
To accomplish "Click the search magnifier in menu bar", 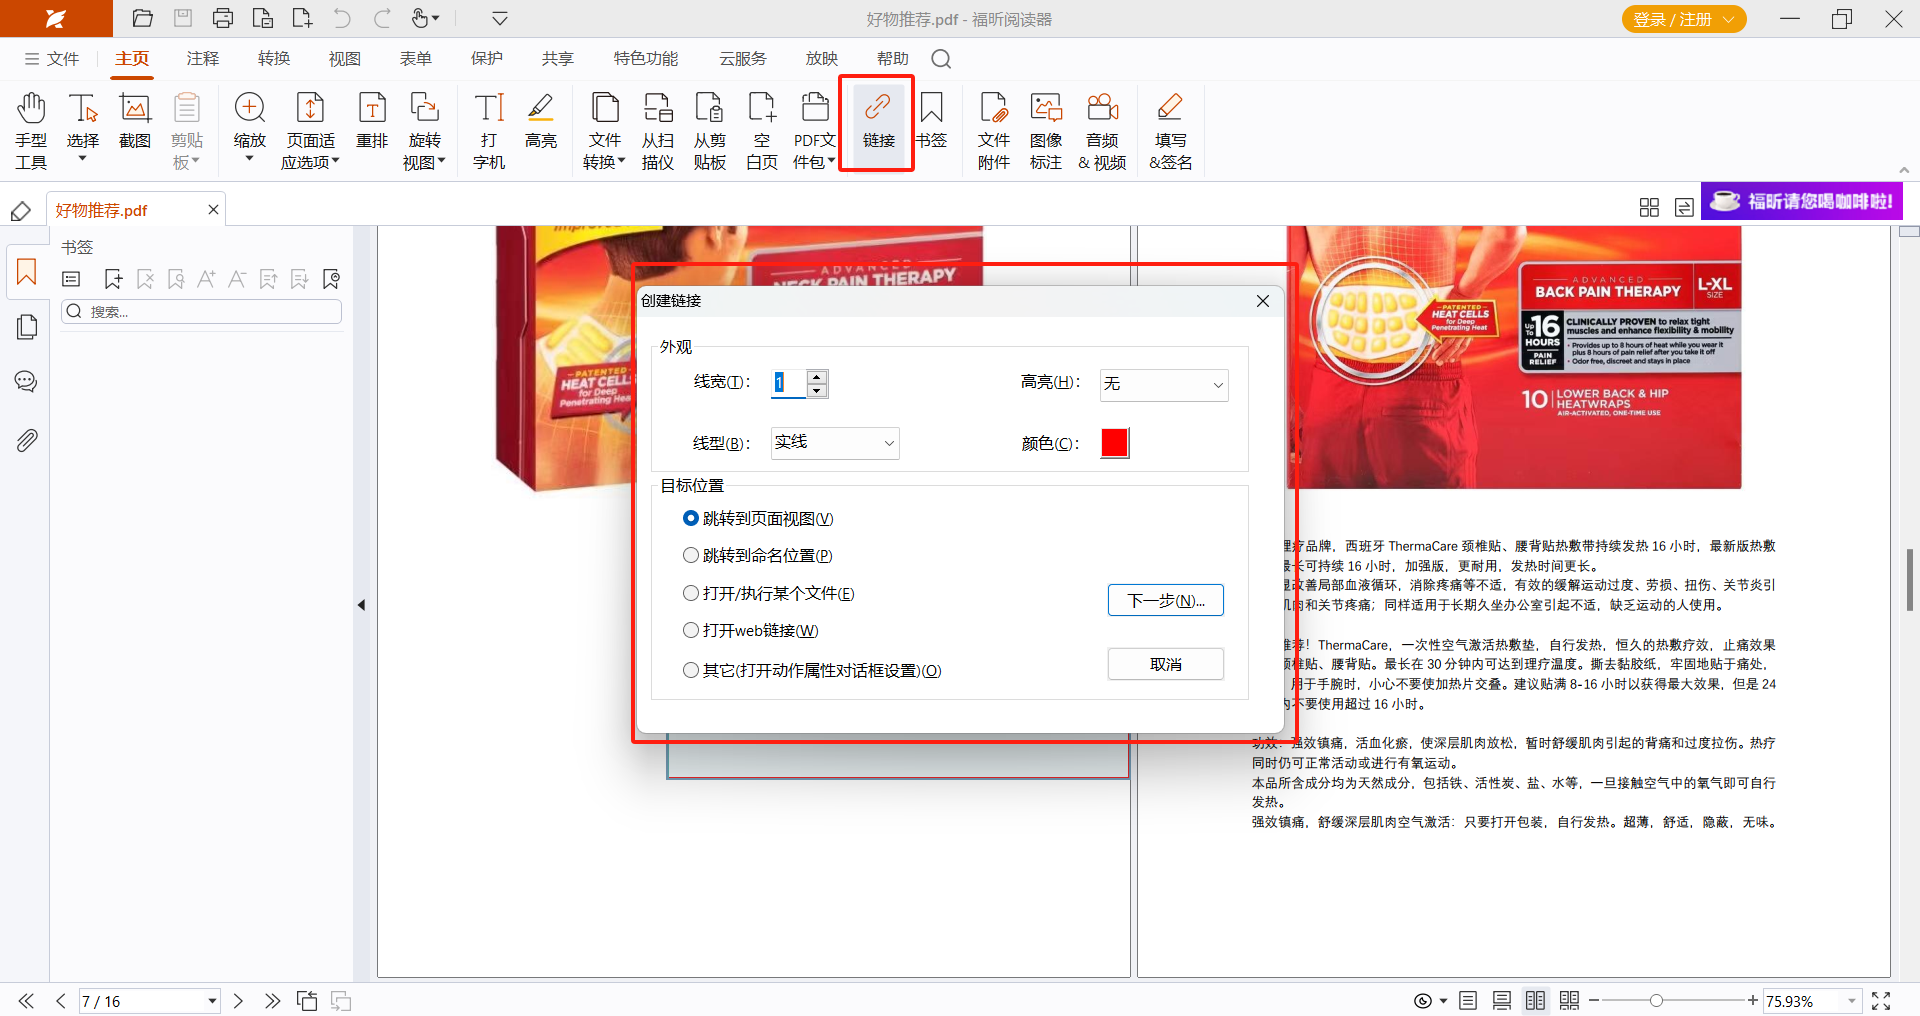I will point(941,59).
